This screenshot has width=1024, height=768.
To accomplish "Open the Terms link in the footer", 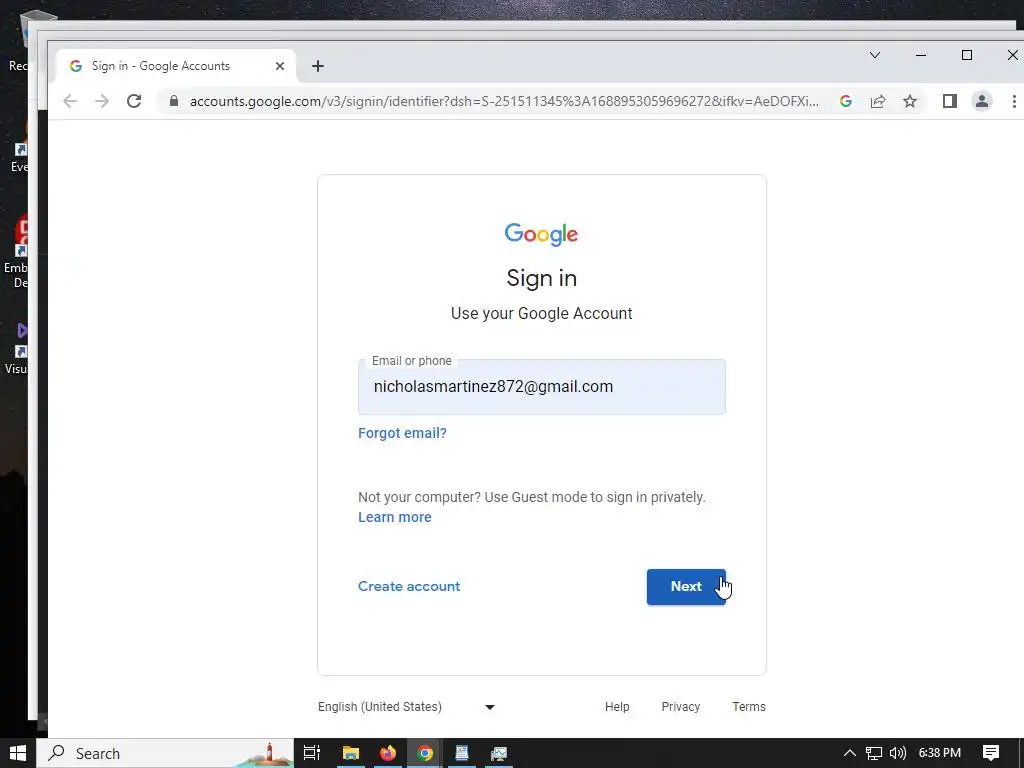I will click(x=749, y=707).
